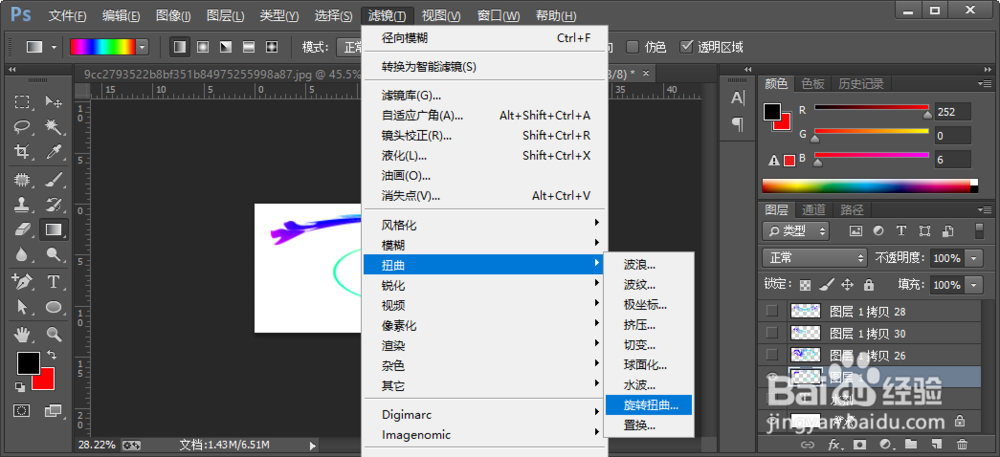Toggle the layer filter switch

(x=980, y=230)
